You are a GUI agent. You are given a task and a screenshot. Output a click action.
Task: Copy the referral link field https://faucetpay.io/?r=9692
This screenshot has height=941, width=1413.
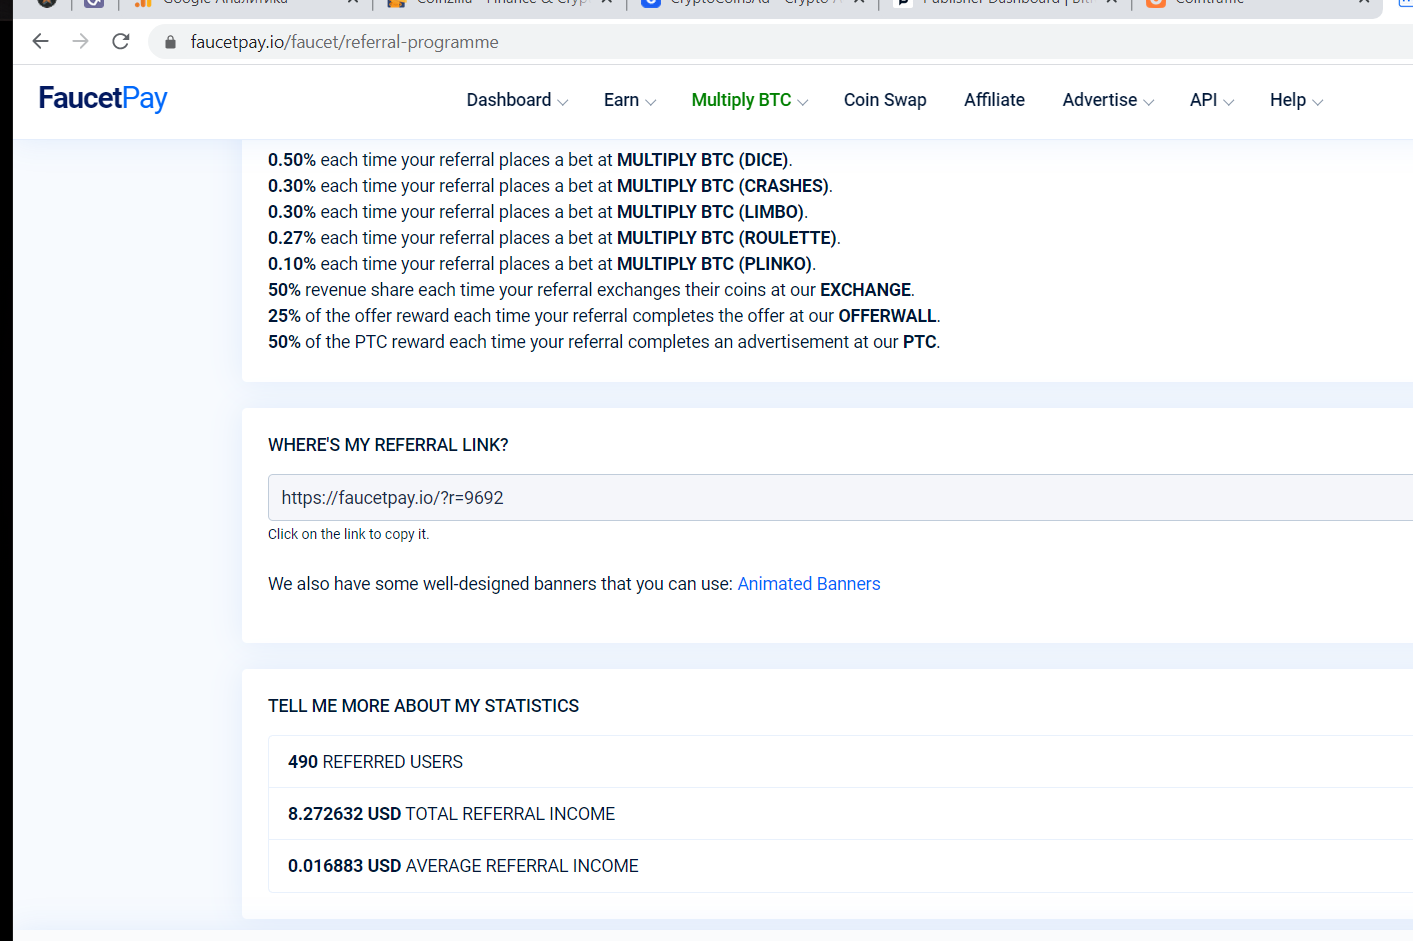[840, 497]
